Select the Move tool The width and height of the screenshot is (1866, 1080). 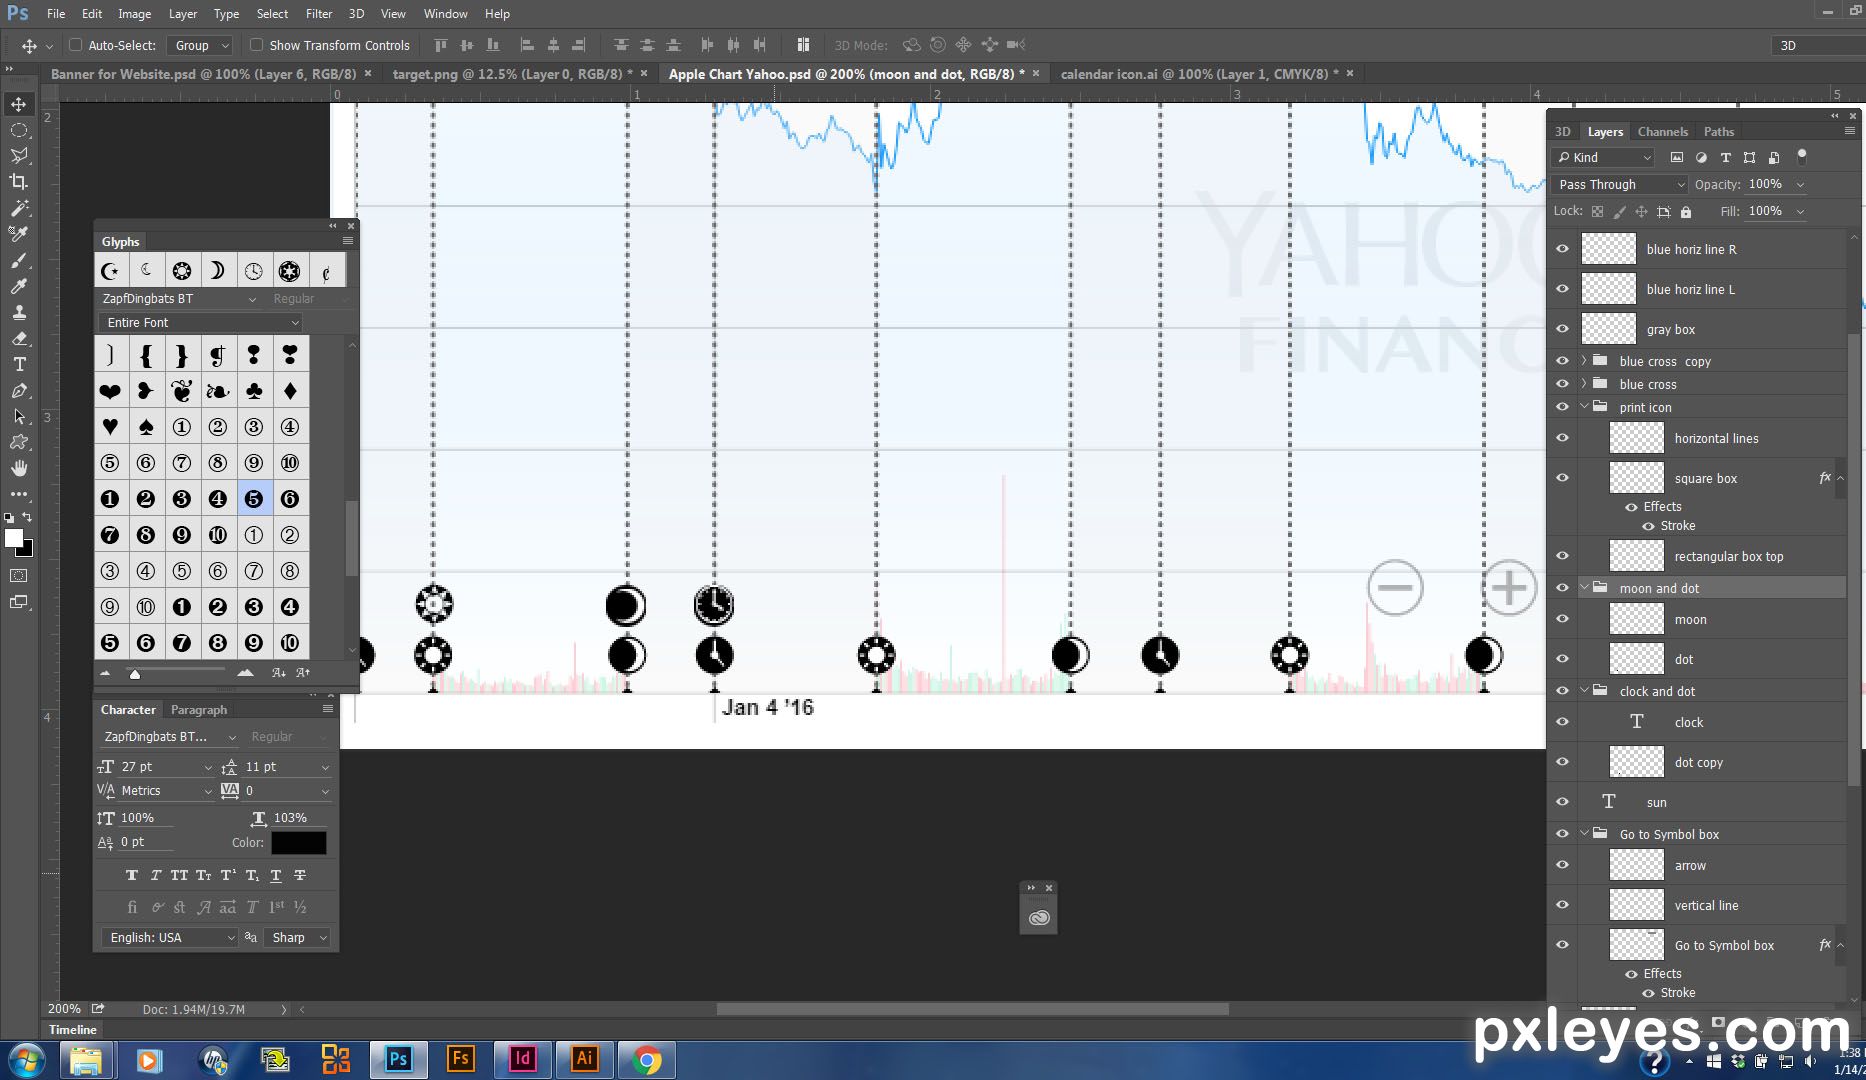19,104
